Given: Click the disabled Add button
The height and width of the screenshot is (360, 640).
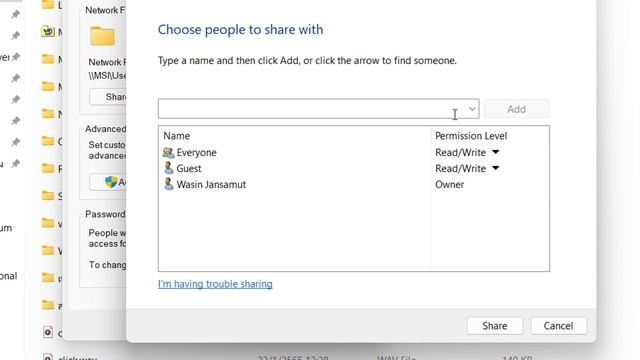Looking at the screenshot, I should [516, 109].
